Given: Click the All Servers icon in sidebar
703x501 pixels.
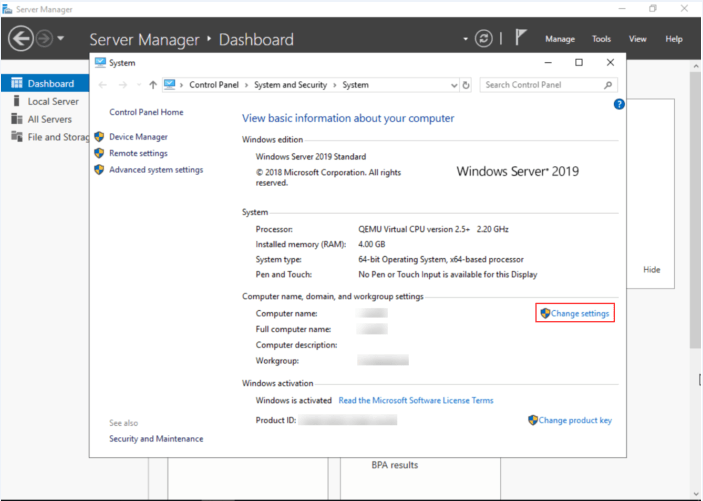Looking at the screenshot, I should pyautogui.click(x=17, y=119).
